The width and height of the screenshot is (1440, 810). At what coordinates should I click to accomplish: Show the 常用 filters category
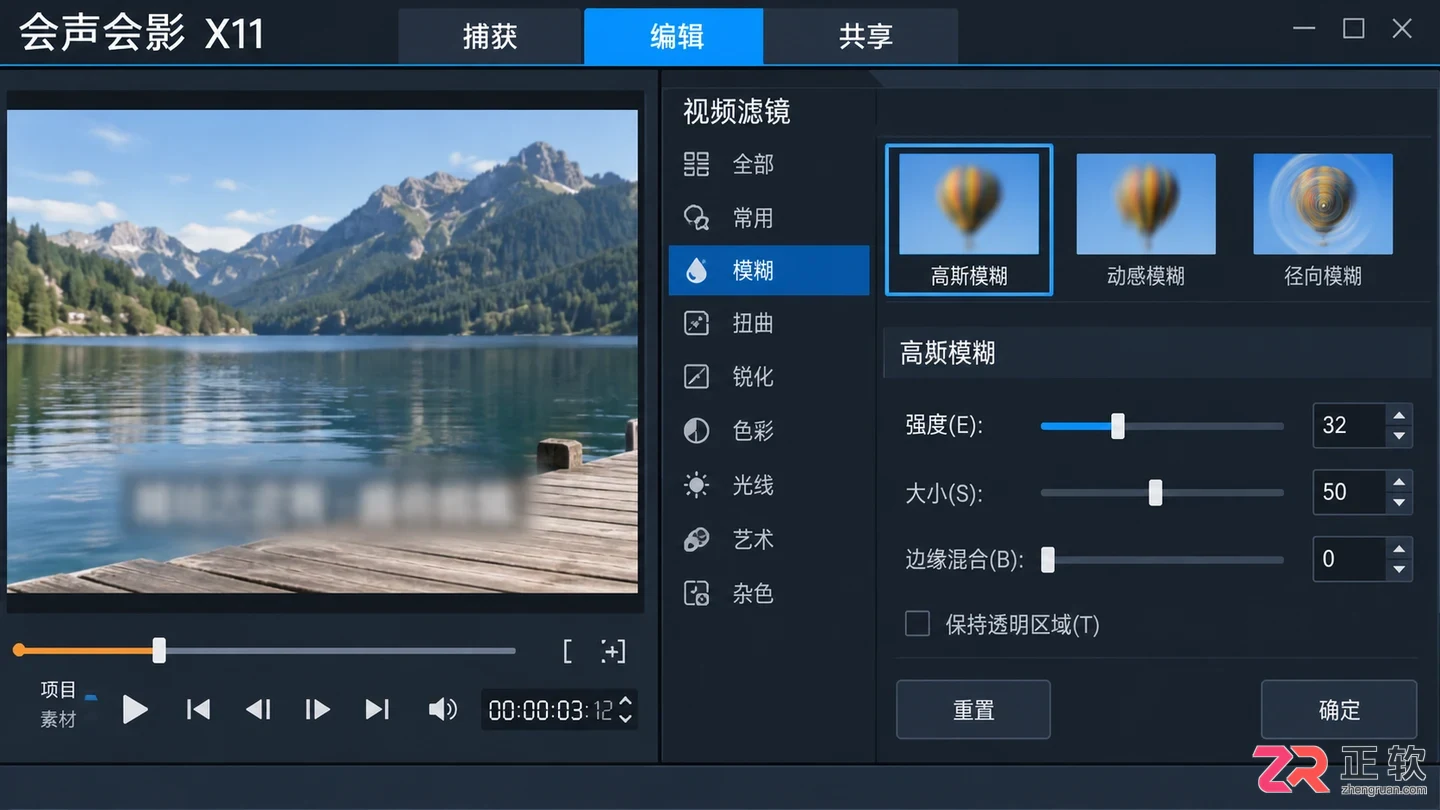point(769,218)
